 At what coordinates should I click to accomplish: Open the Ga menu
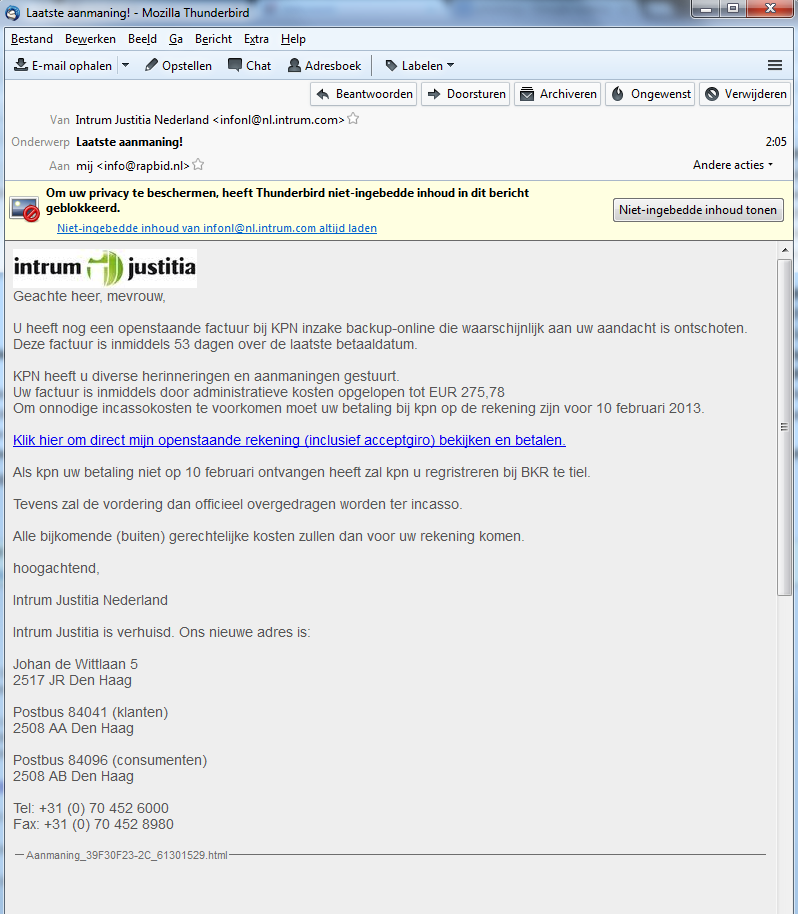[176, 39]
